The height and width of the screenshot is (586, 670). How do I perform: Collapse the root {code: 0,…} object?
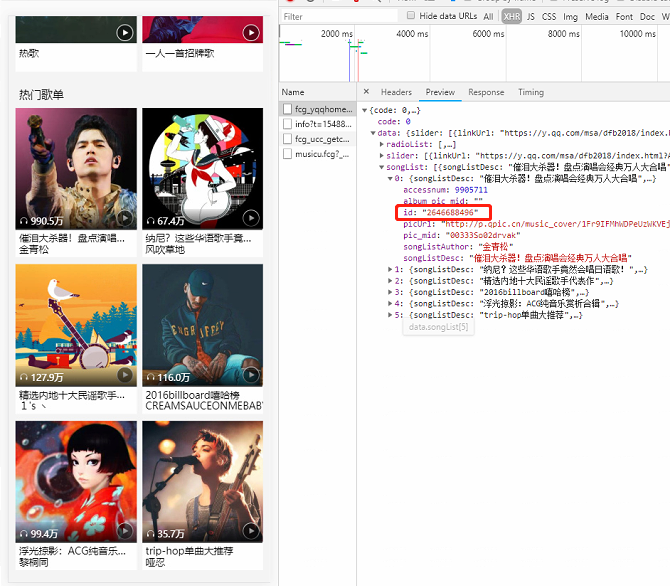364,110
